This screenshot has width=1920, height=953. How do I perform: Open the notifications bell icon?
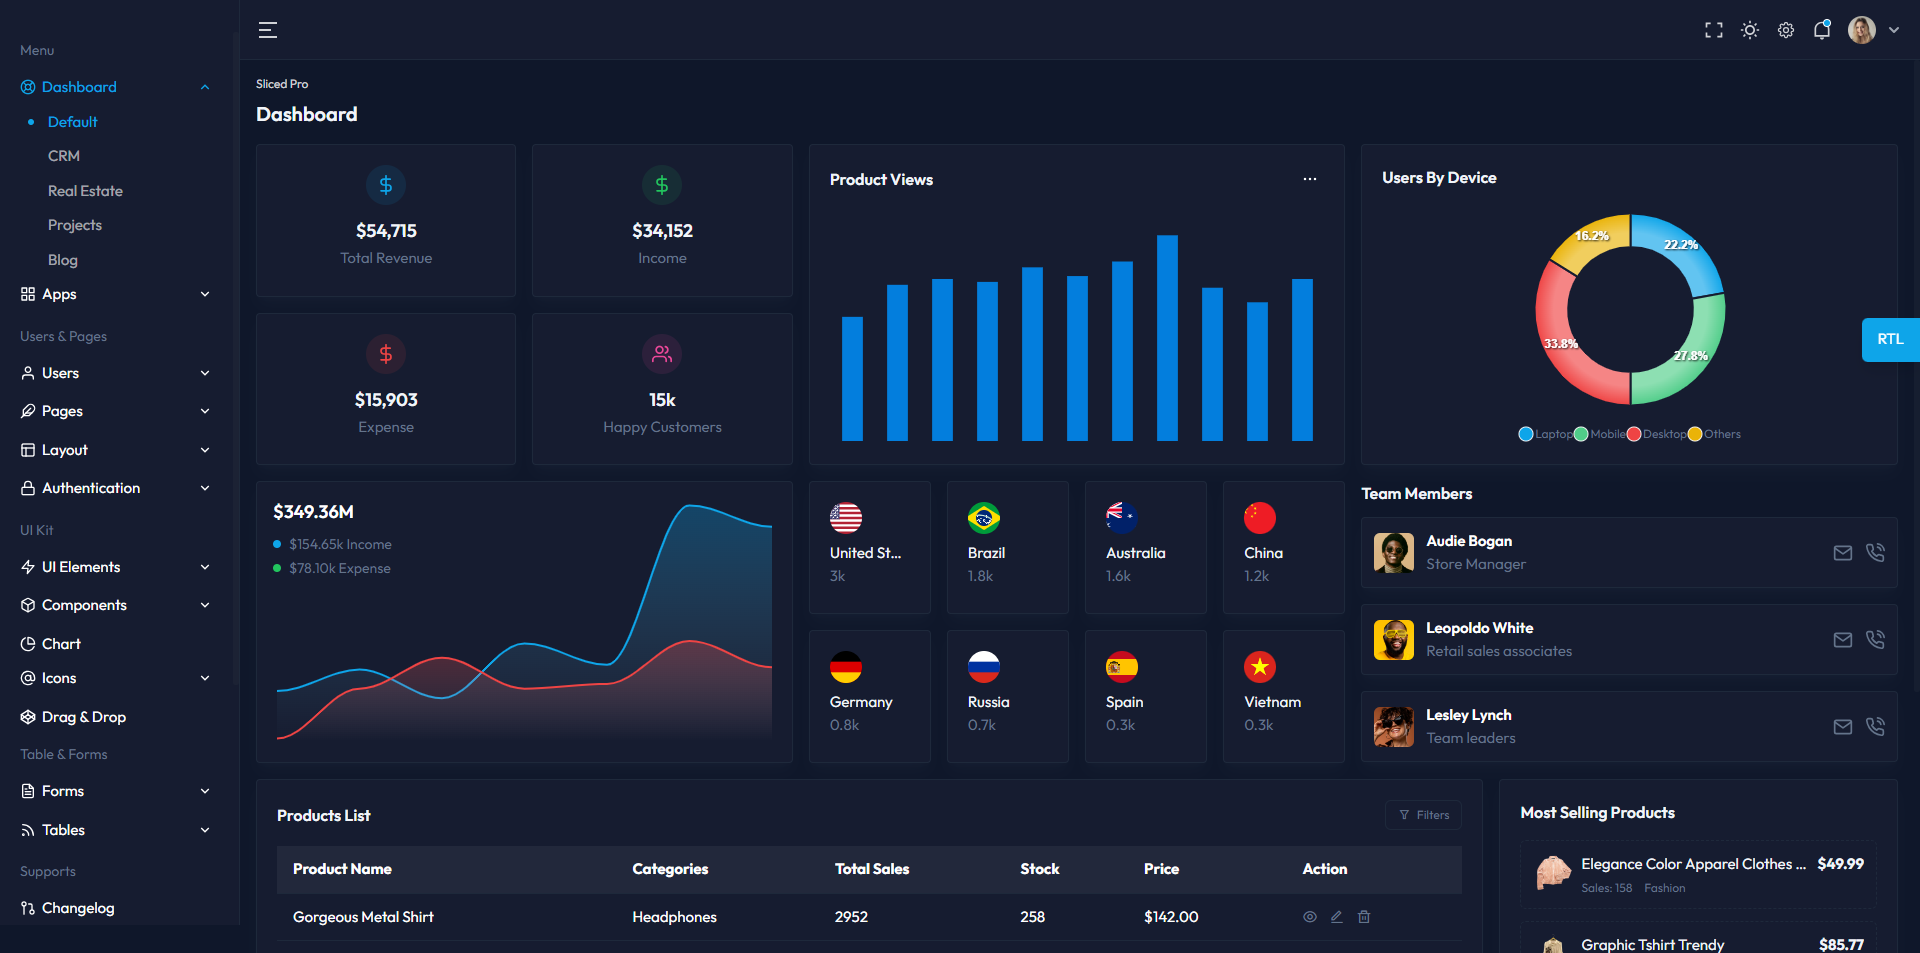1821,30
